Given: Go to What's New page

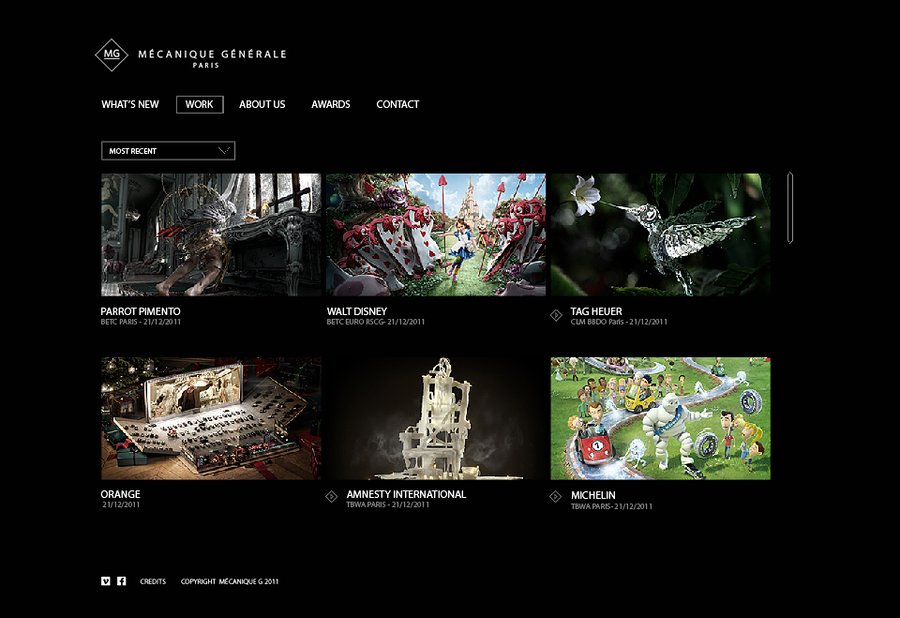Looking at the screenshot, I should (130, 104).
